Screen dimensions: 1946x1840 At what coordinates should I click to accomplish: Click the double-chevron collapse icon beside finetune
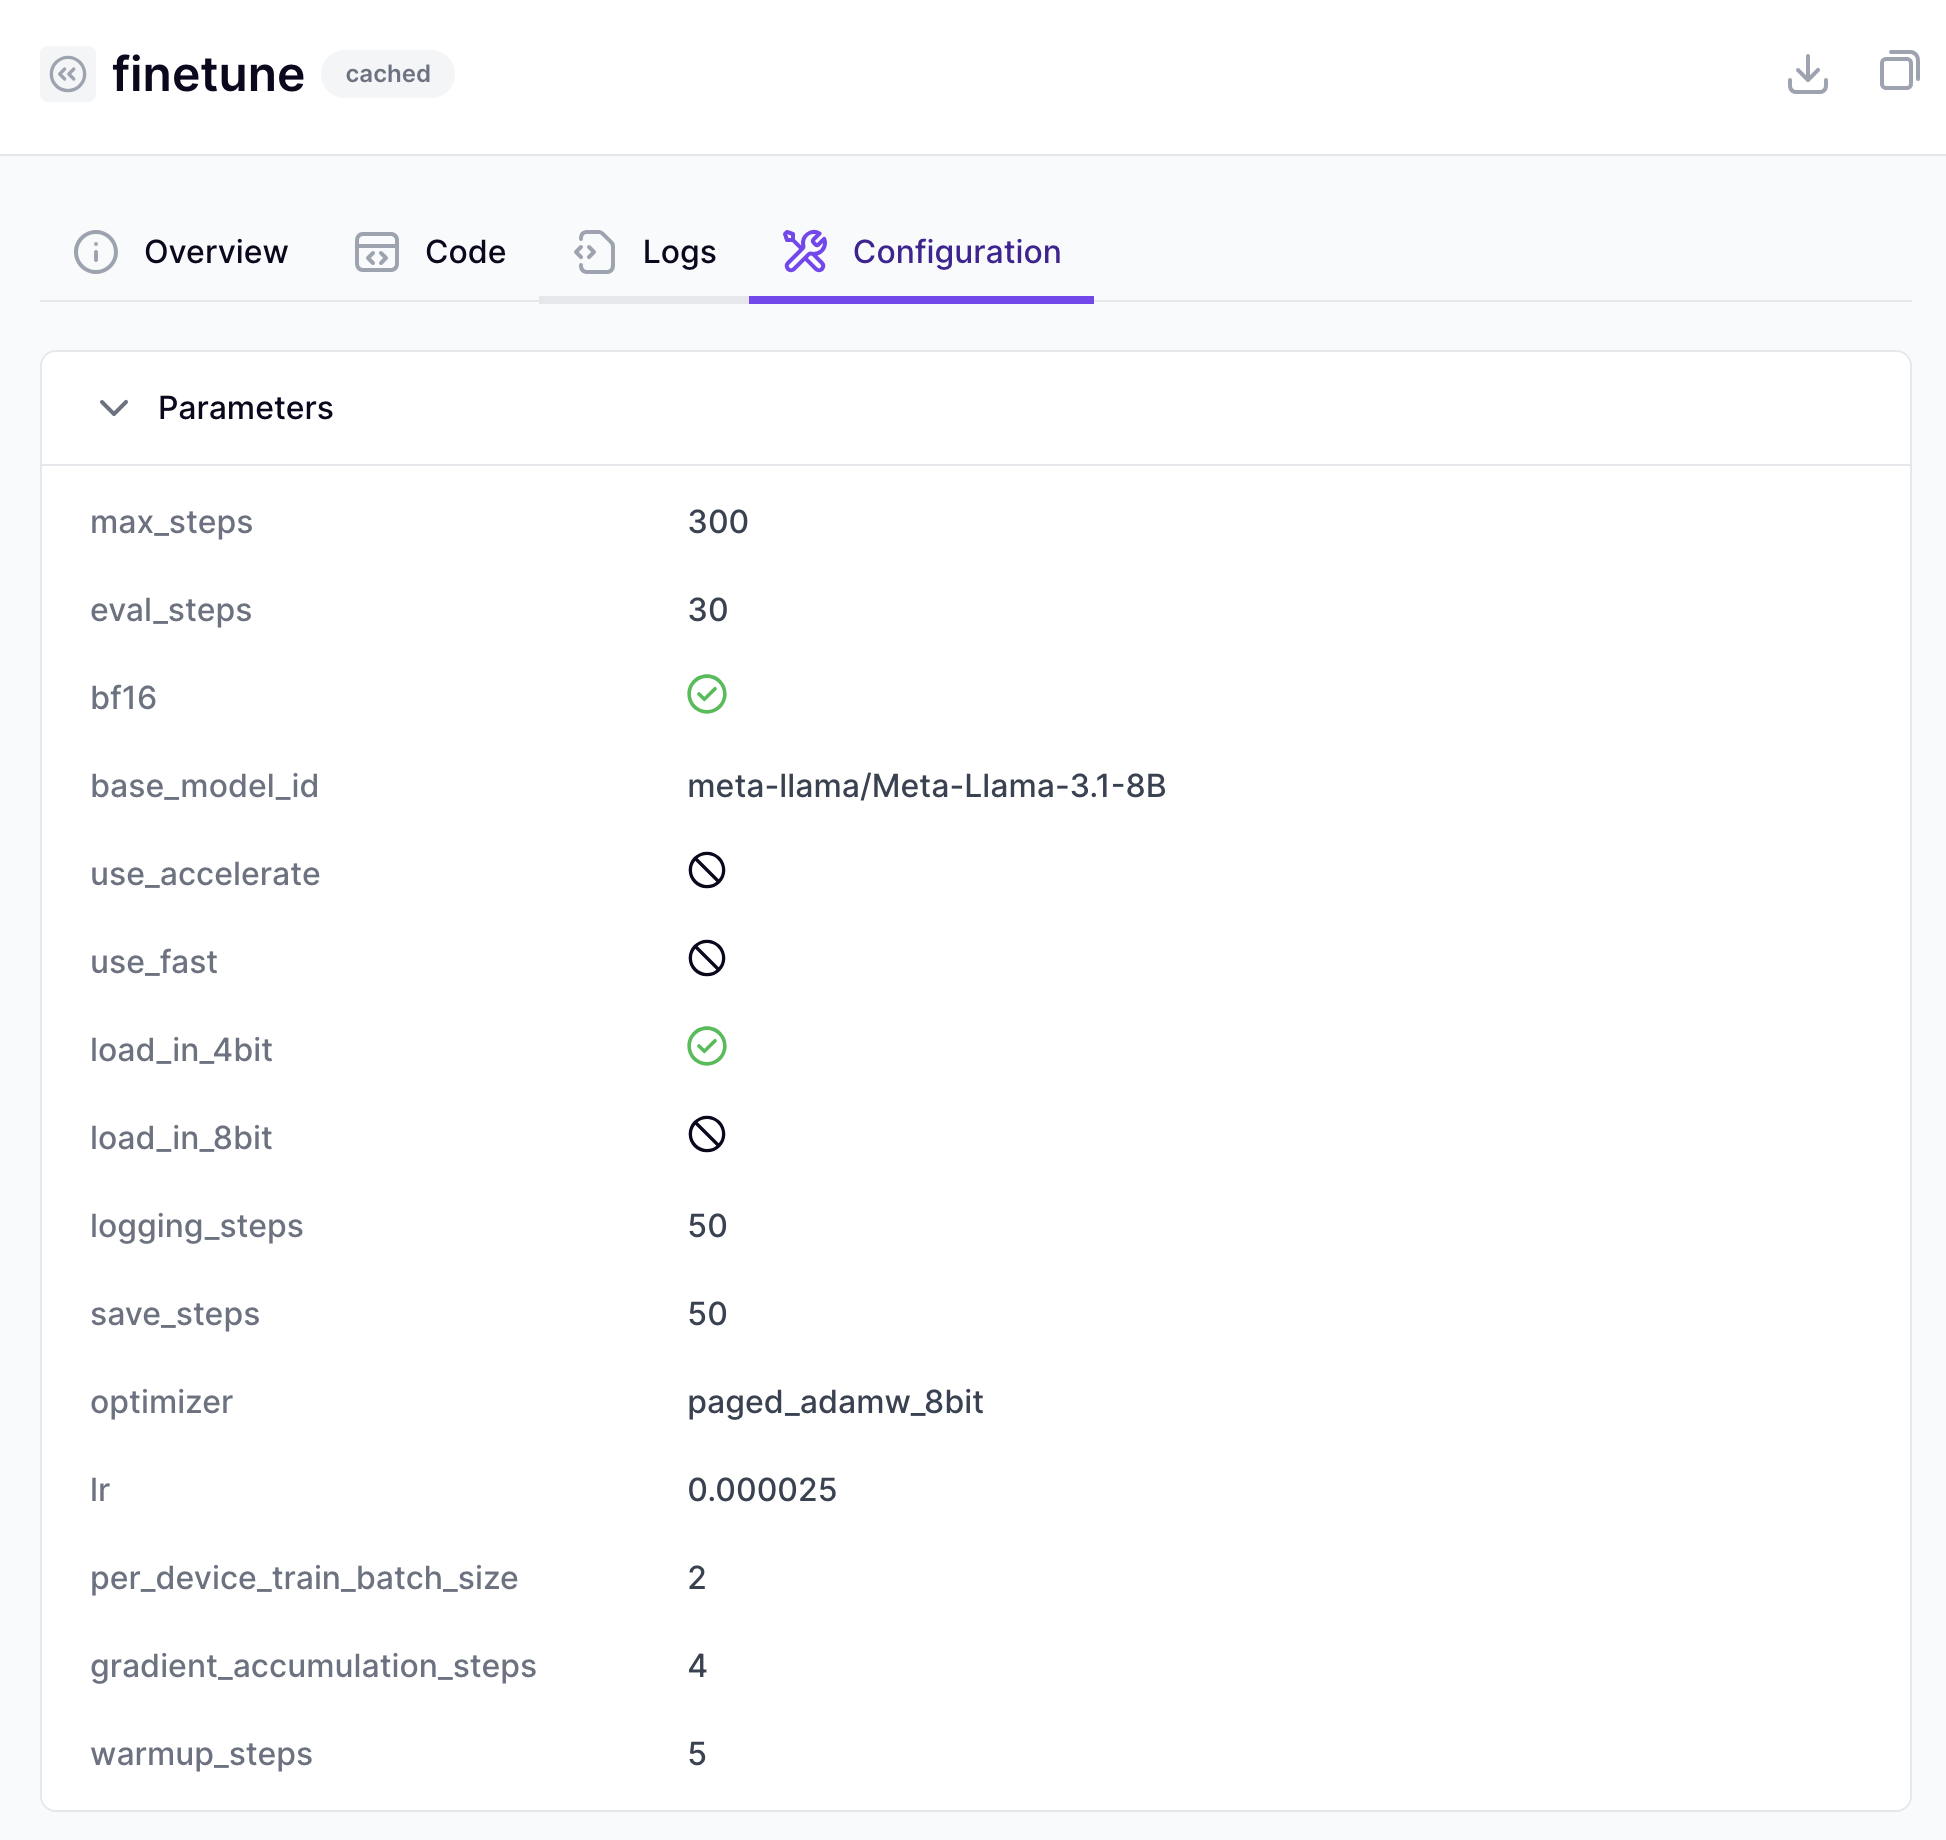(67, 74)
